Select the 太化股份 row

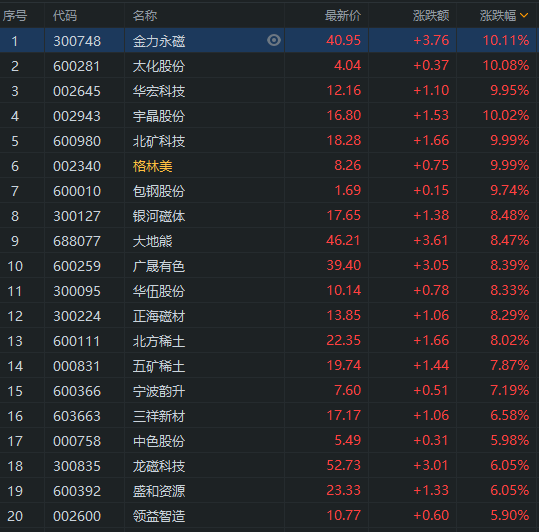click(x=268, y=66)
